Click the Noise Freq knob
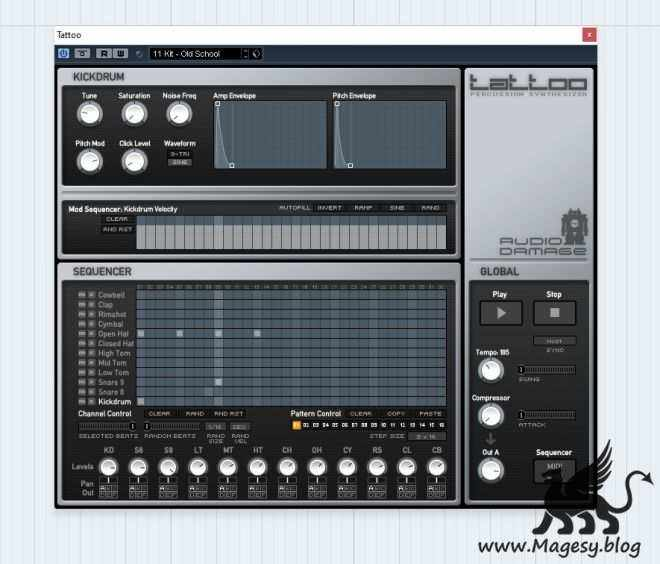The image size is (660, 564). [x=179, y=114]
